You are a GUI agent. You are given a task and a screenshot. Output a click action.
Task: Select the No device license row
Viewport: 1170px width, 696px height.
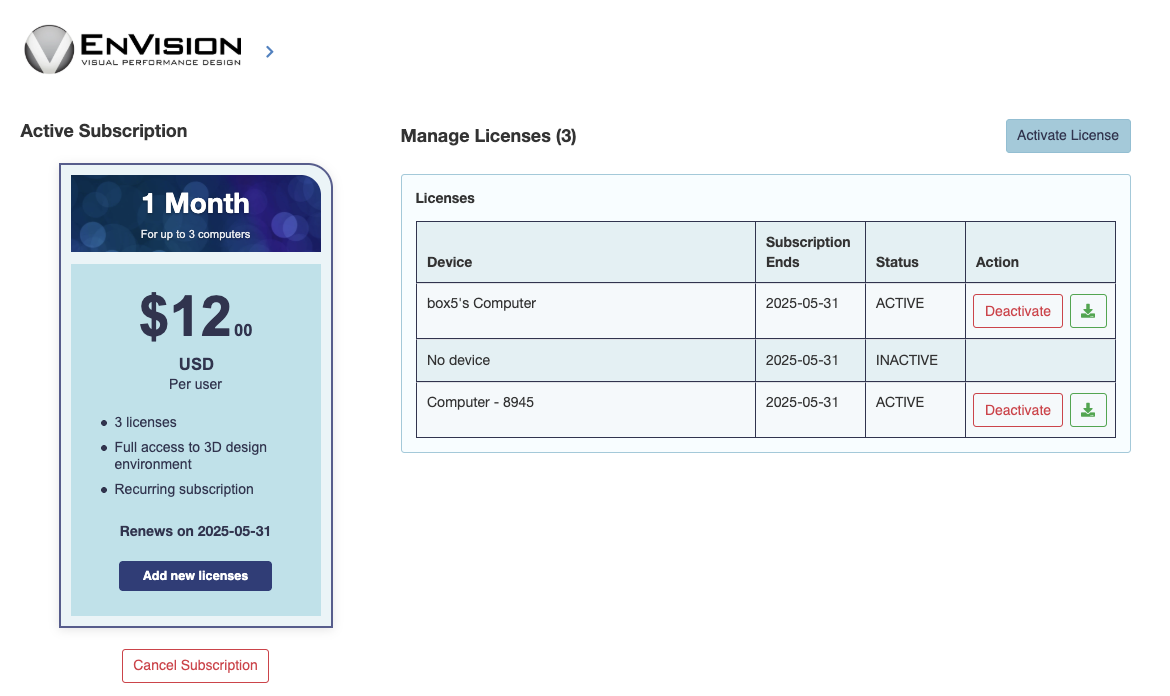(585, 359)
